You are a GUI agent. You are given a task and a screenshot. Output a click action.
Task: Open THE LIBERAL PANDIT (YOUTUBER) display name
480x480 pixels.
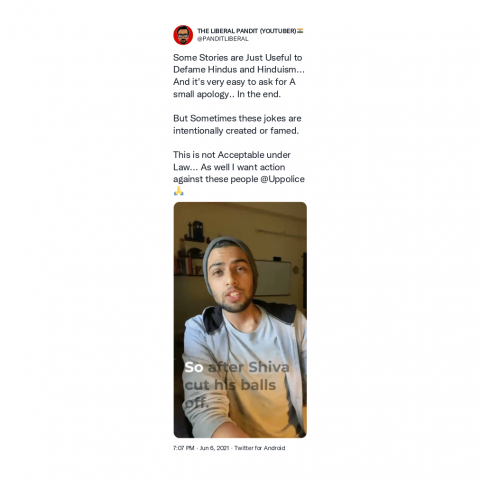247,31
